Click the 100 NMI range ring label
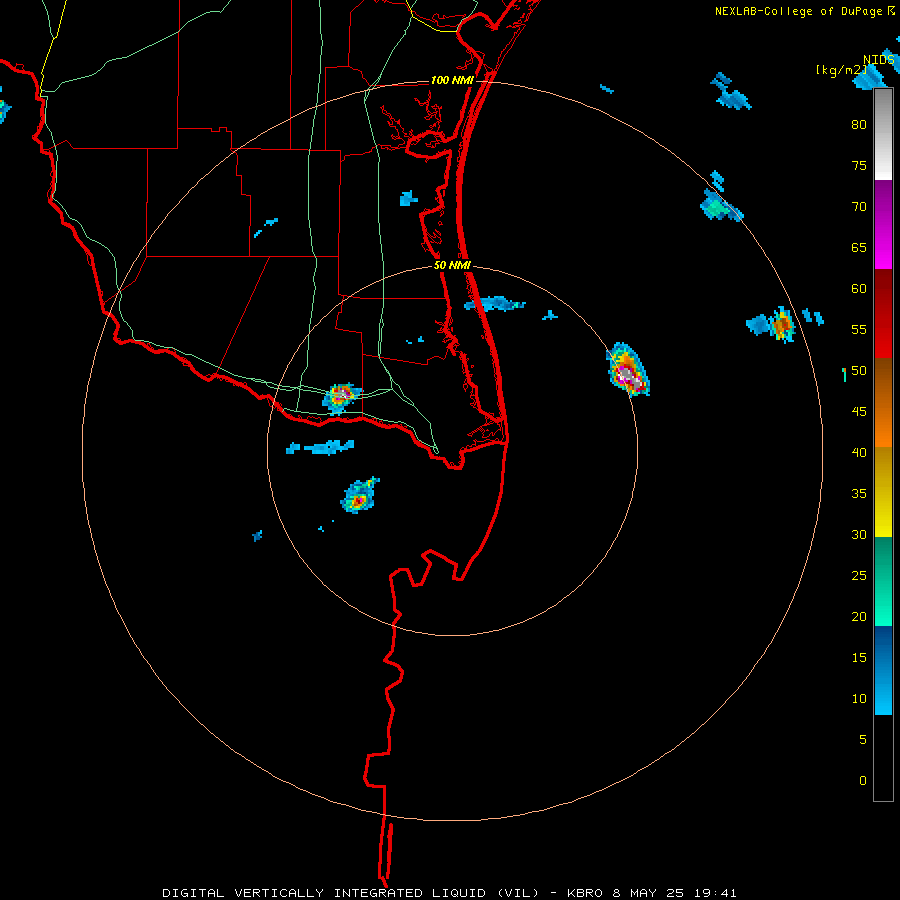Screen dimensions: 900x900 tap(452, 80)
